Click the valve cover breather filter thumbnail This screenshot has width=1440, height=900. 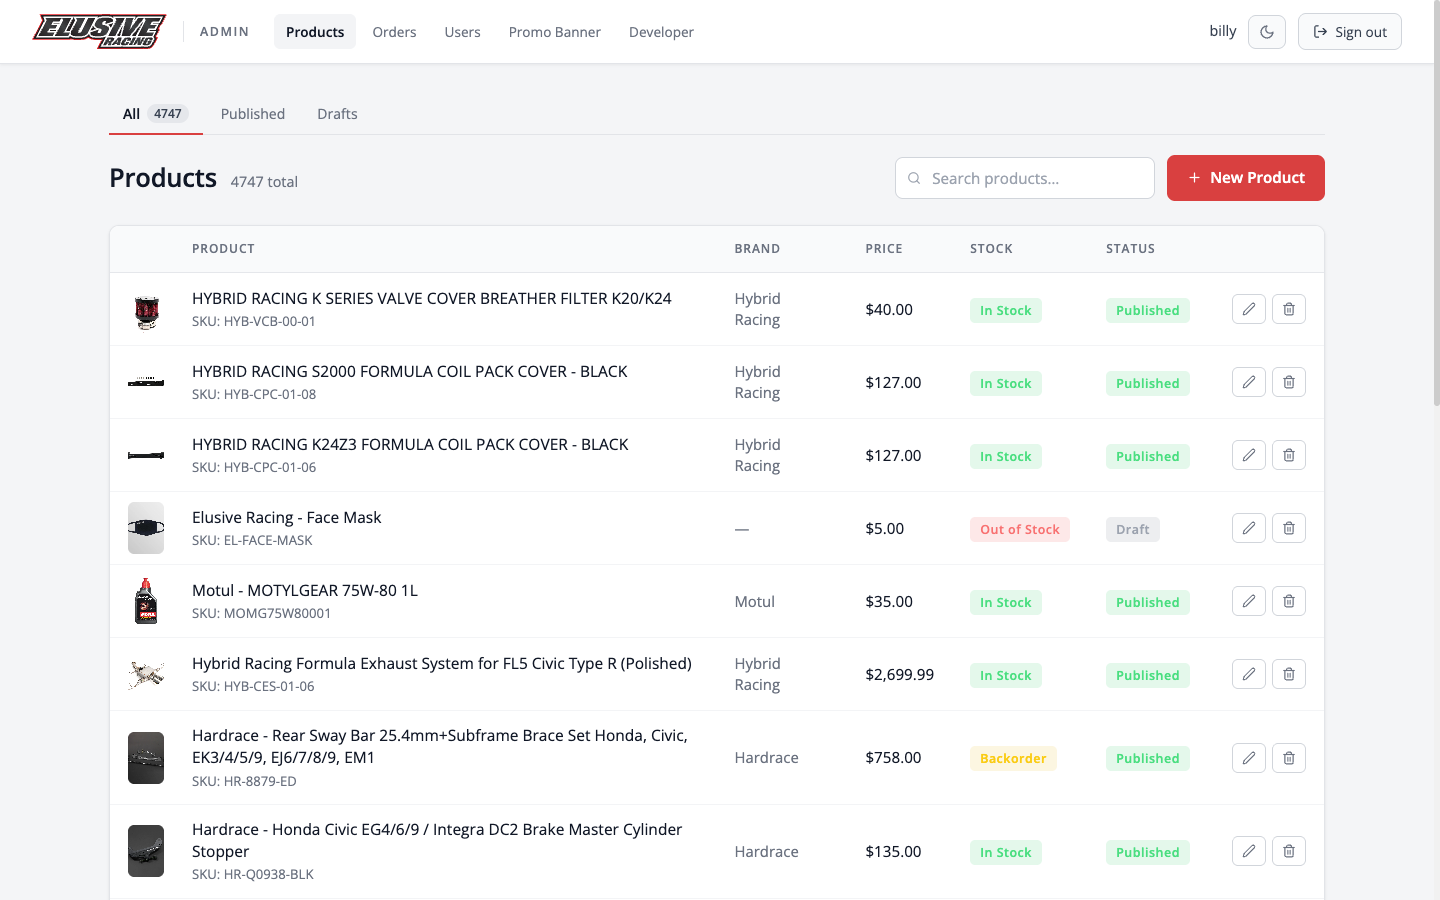point(146,310)
